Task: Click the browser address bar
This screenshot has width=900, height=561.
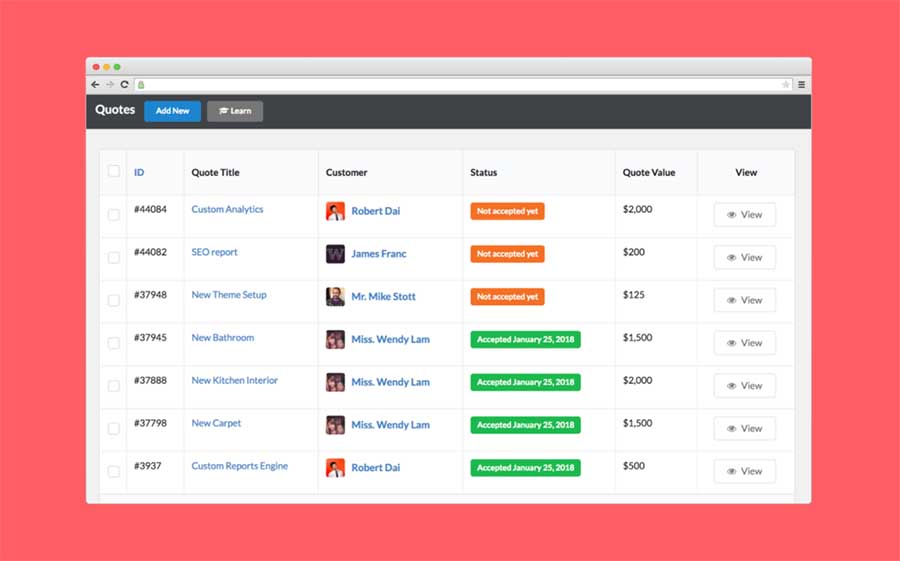Action: click(x=463, y=84)
